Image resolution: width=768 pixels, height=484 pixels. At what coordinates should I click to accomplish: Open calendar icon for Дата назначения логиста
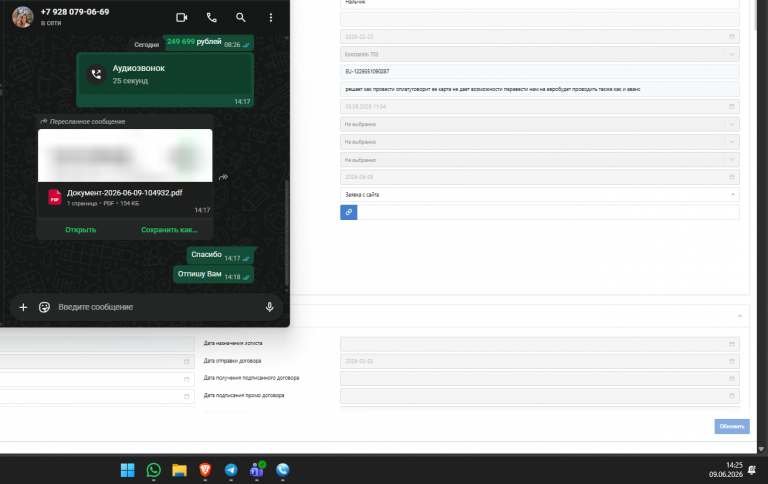click(731, 344)
